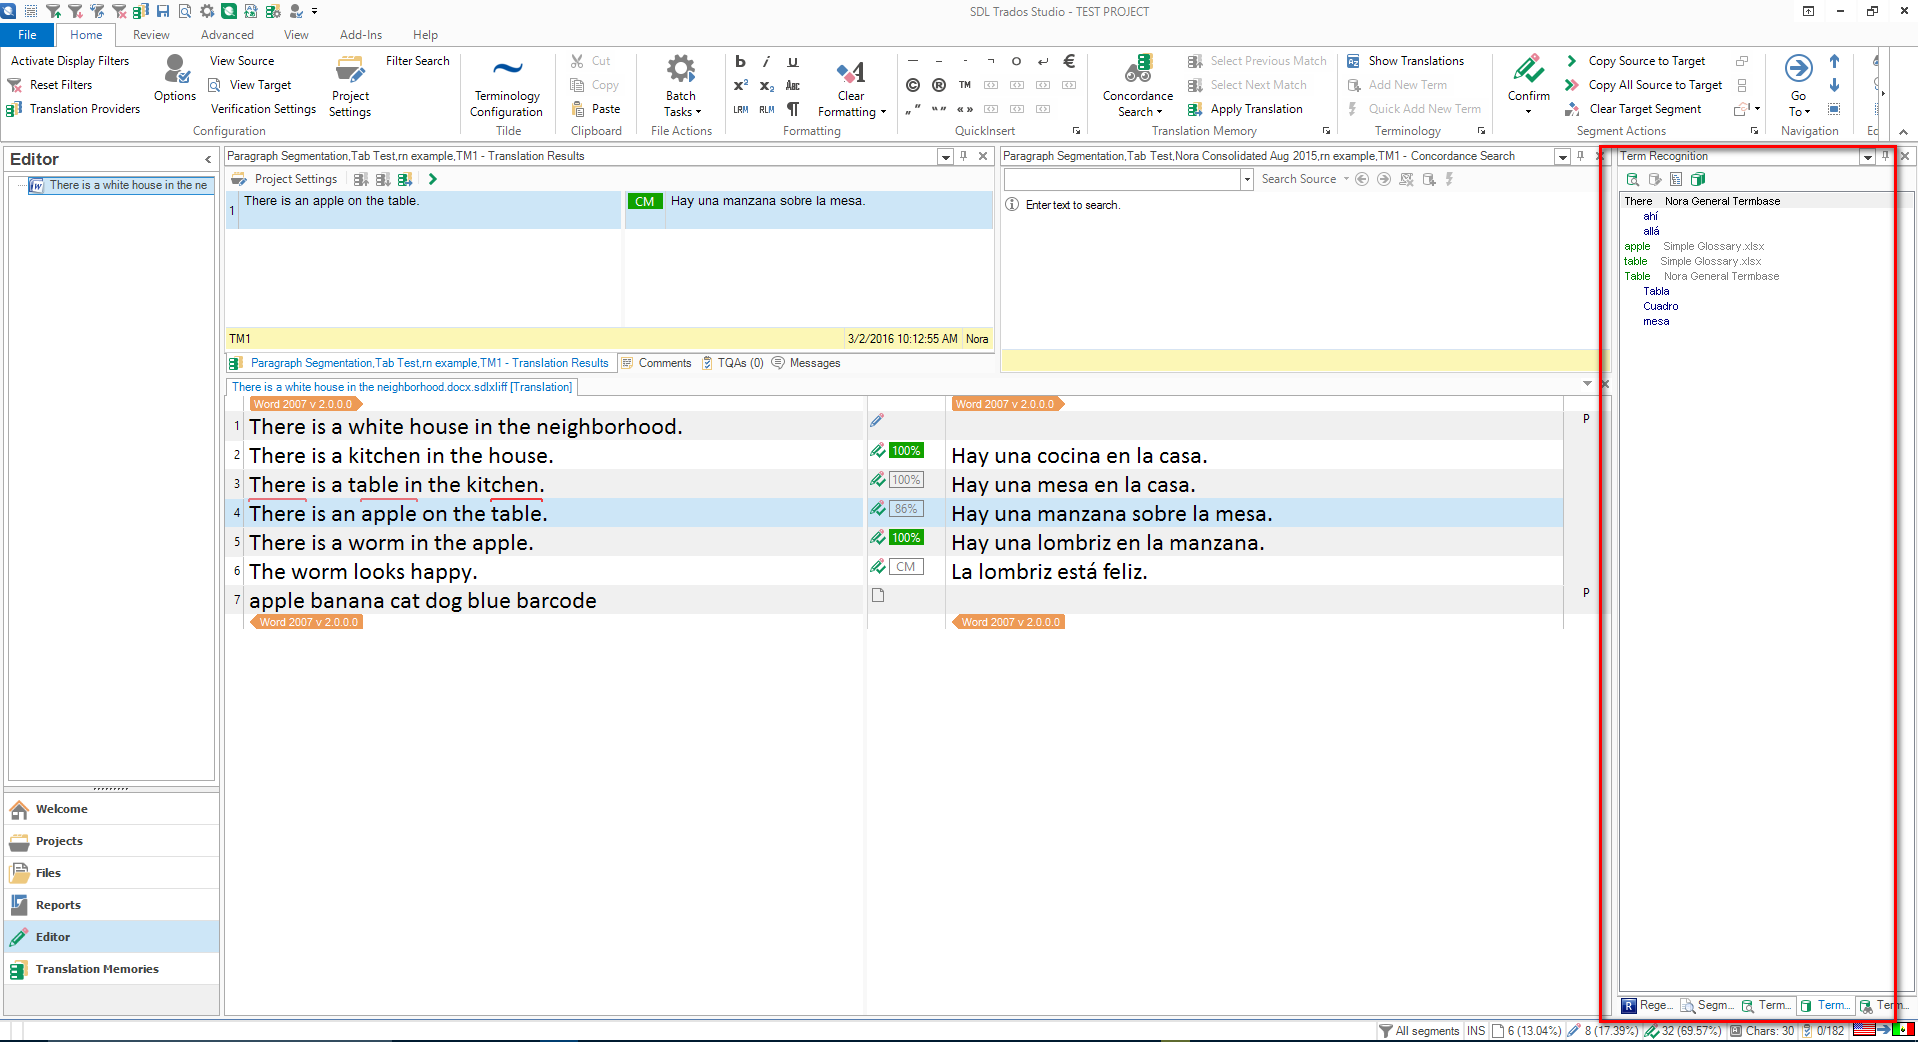
Task: Apply underline formatting icon
Action: (x=792, y=61)
